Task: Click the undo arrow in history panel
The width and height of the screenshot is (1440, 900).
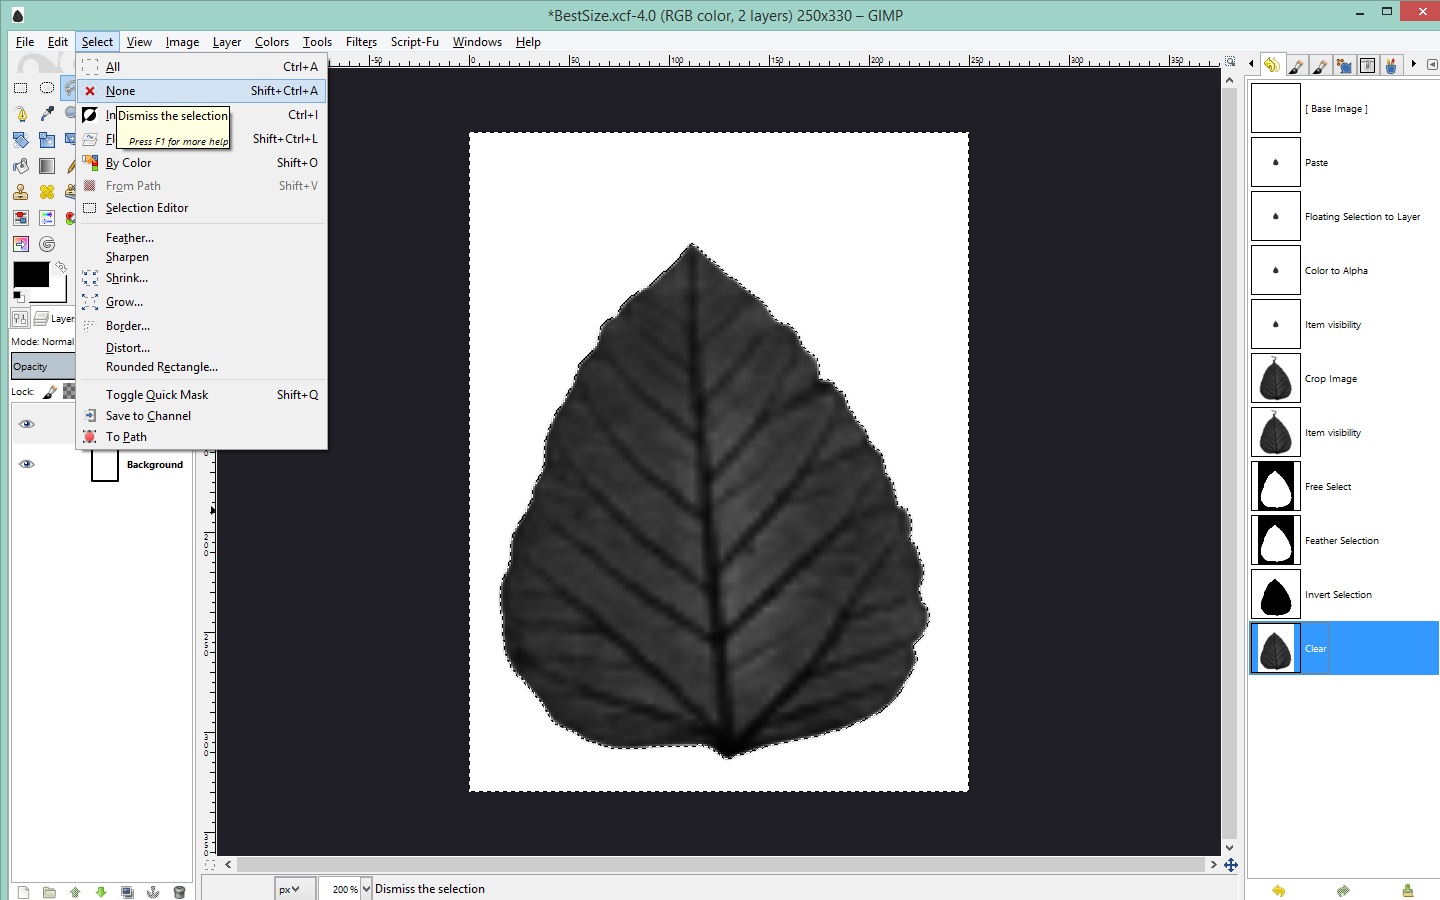Action: tap(1279, 890)
